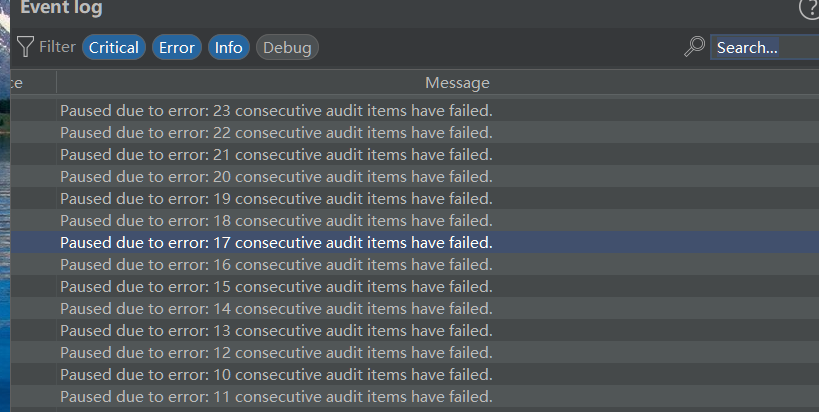Disable the Info filter pill
Screen dimensions: 819x412
(x=229, y=47)
